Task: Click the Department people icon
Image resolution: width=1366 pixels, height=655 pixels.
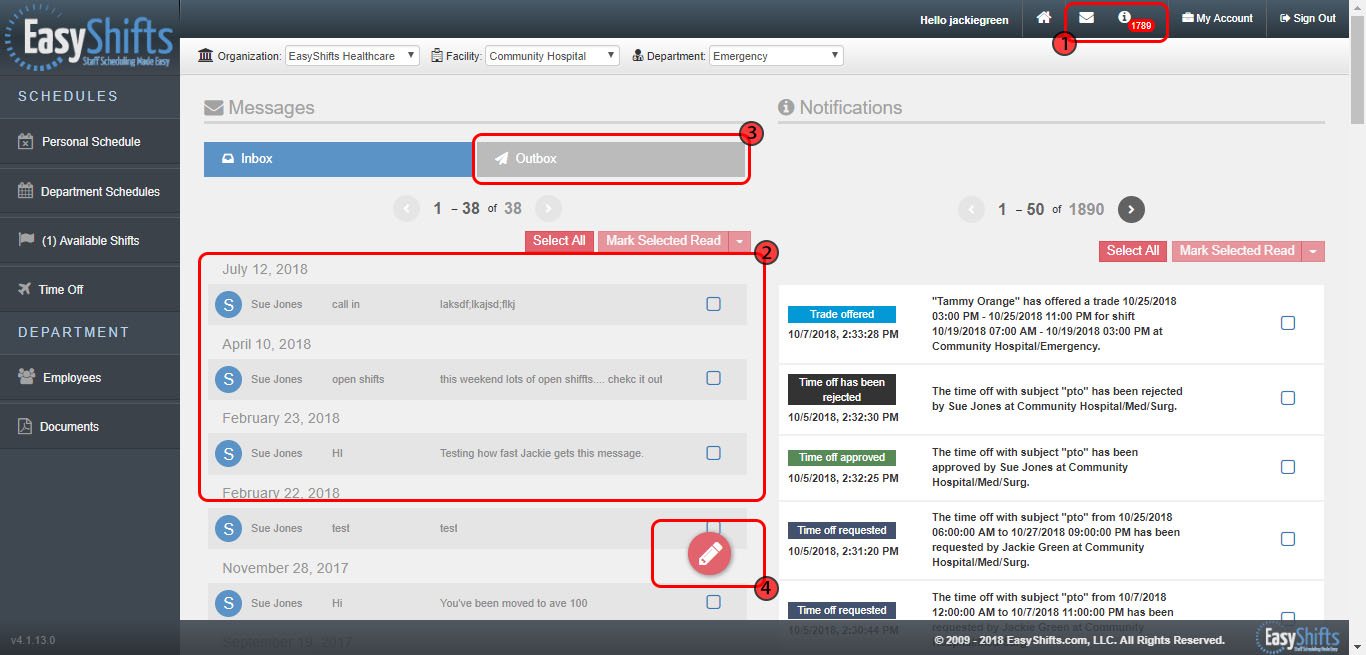Action: pos(638,56)
